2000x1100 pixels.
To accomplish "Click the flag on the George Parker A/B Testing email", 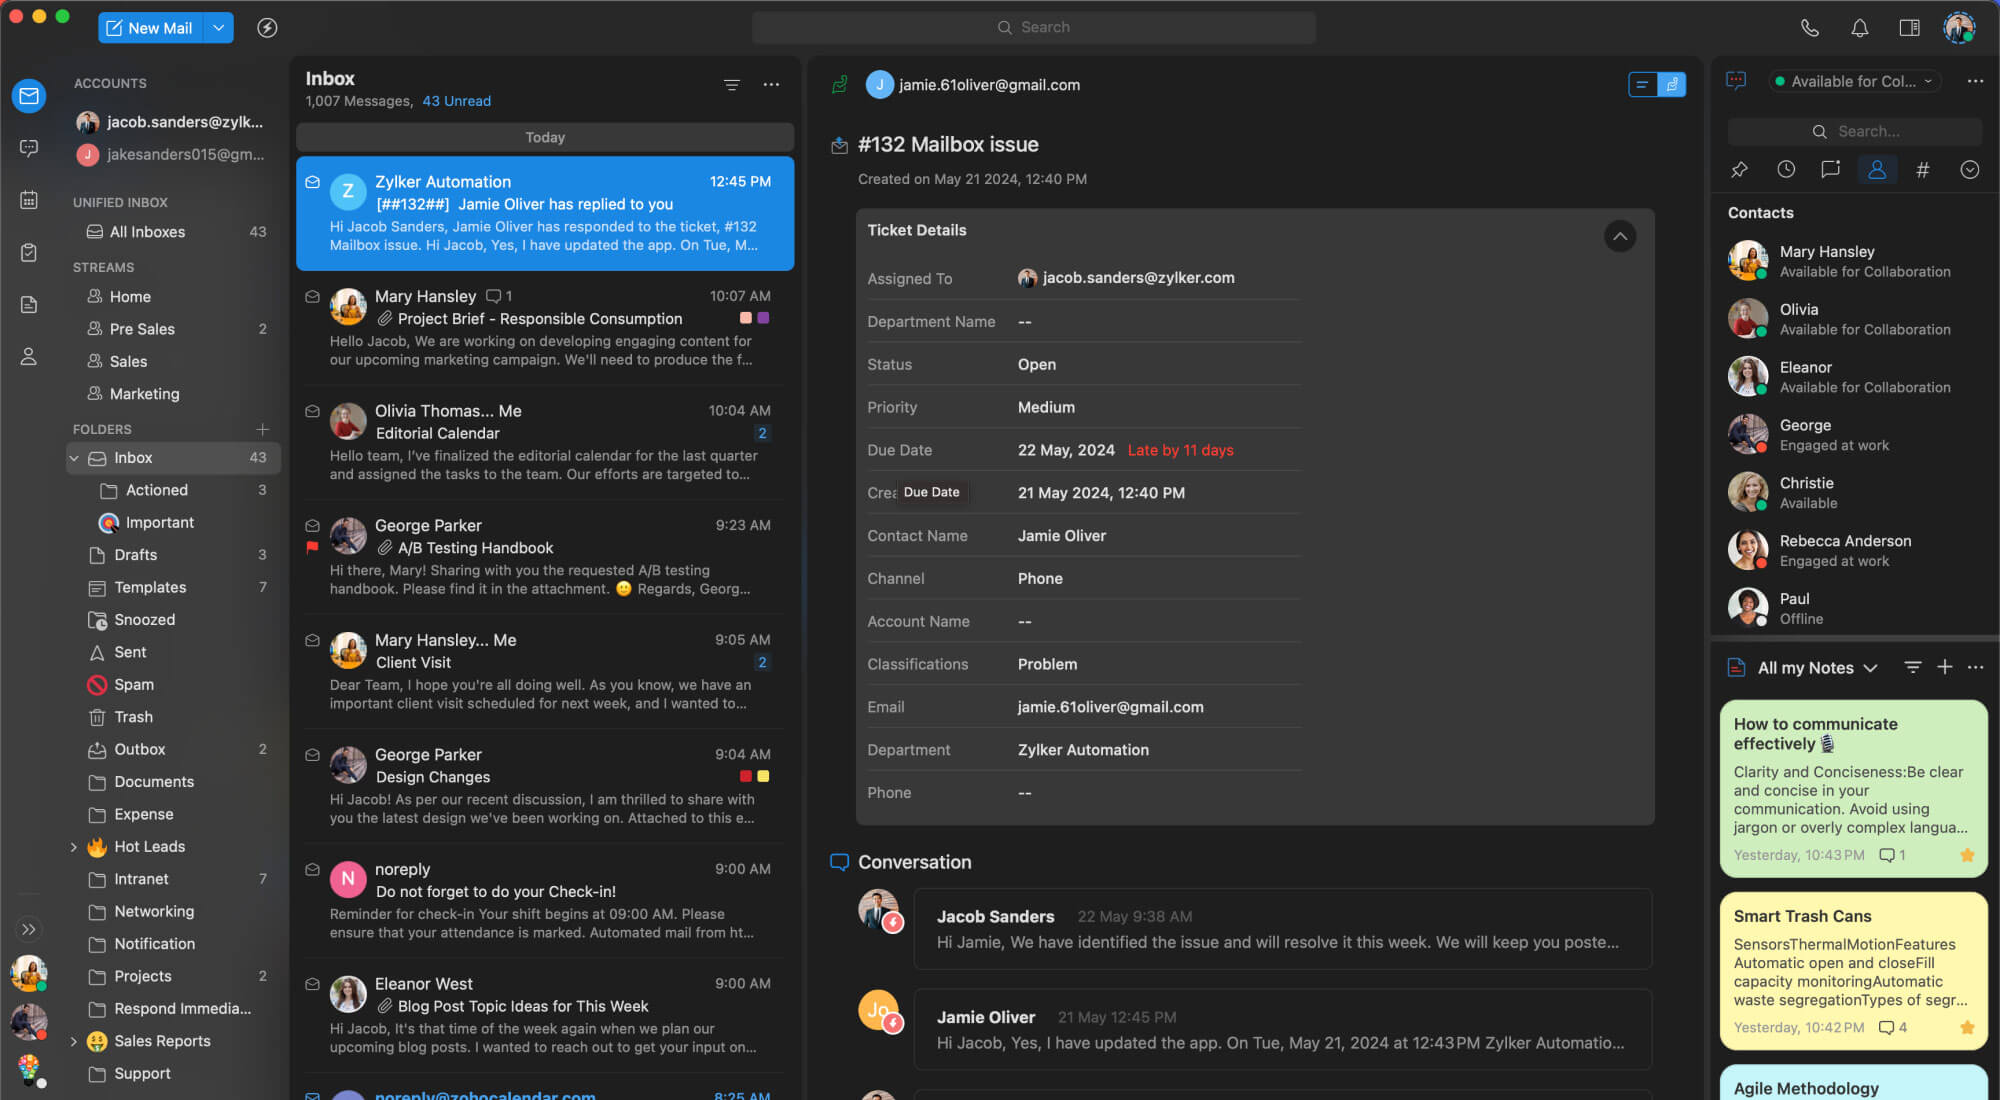I will tap(312, 548).
